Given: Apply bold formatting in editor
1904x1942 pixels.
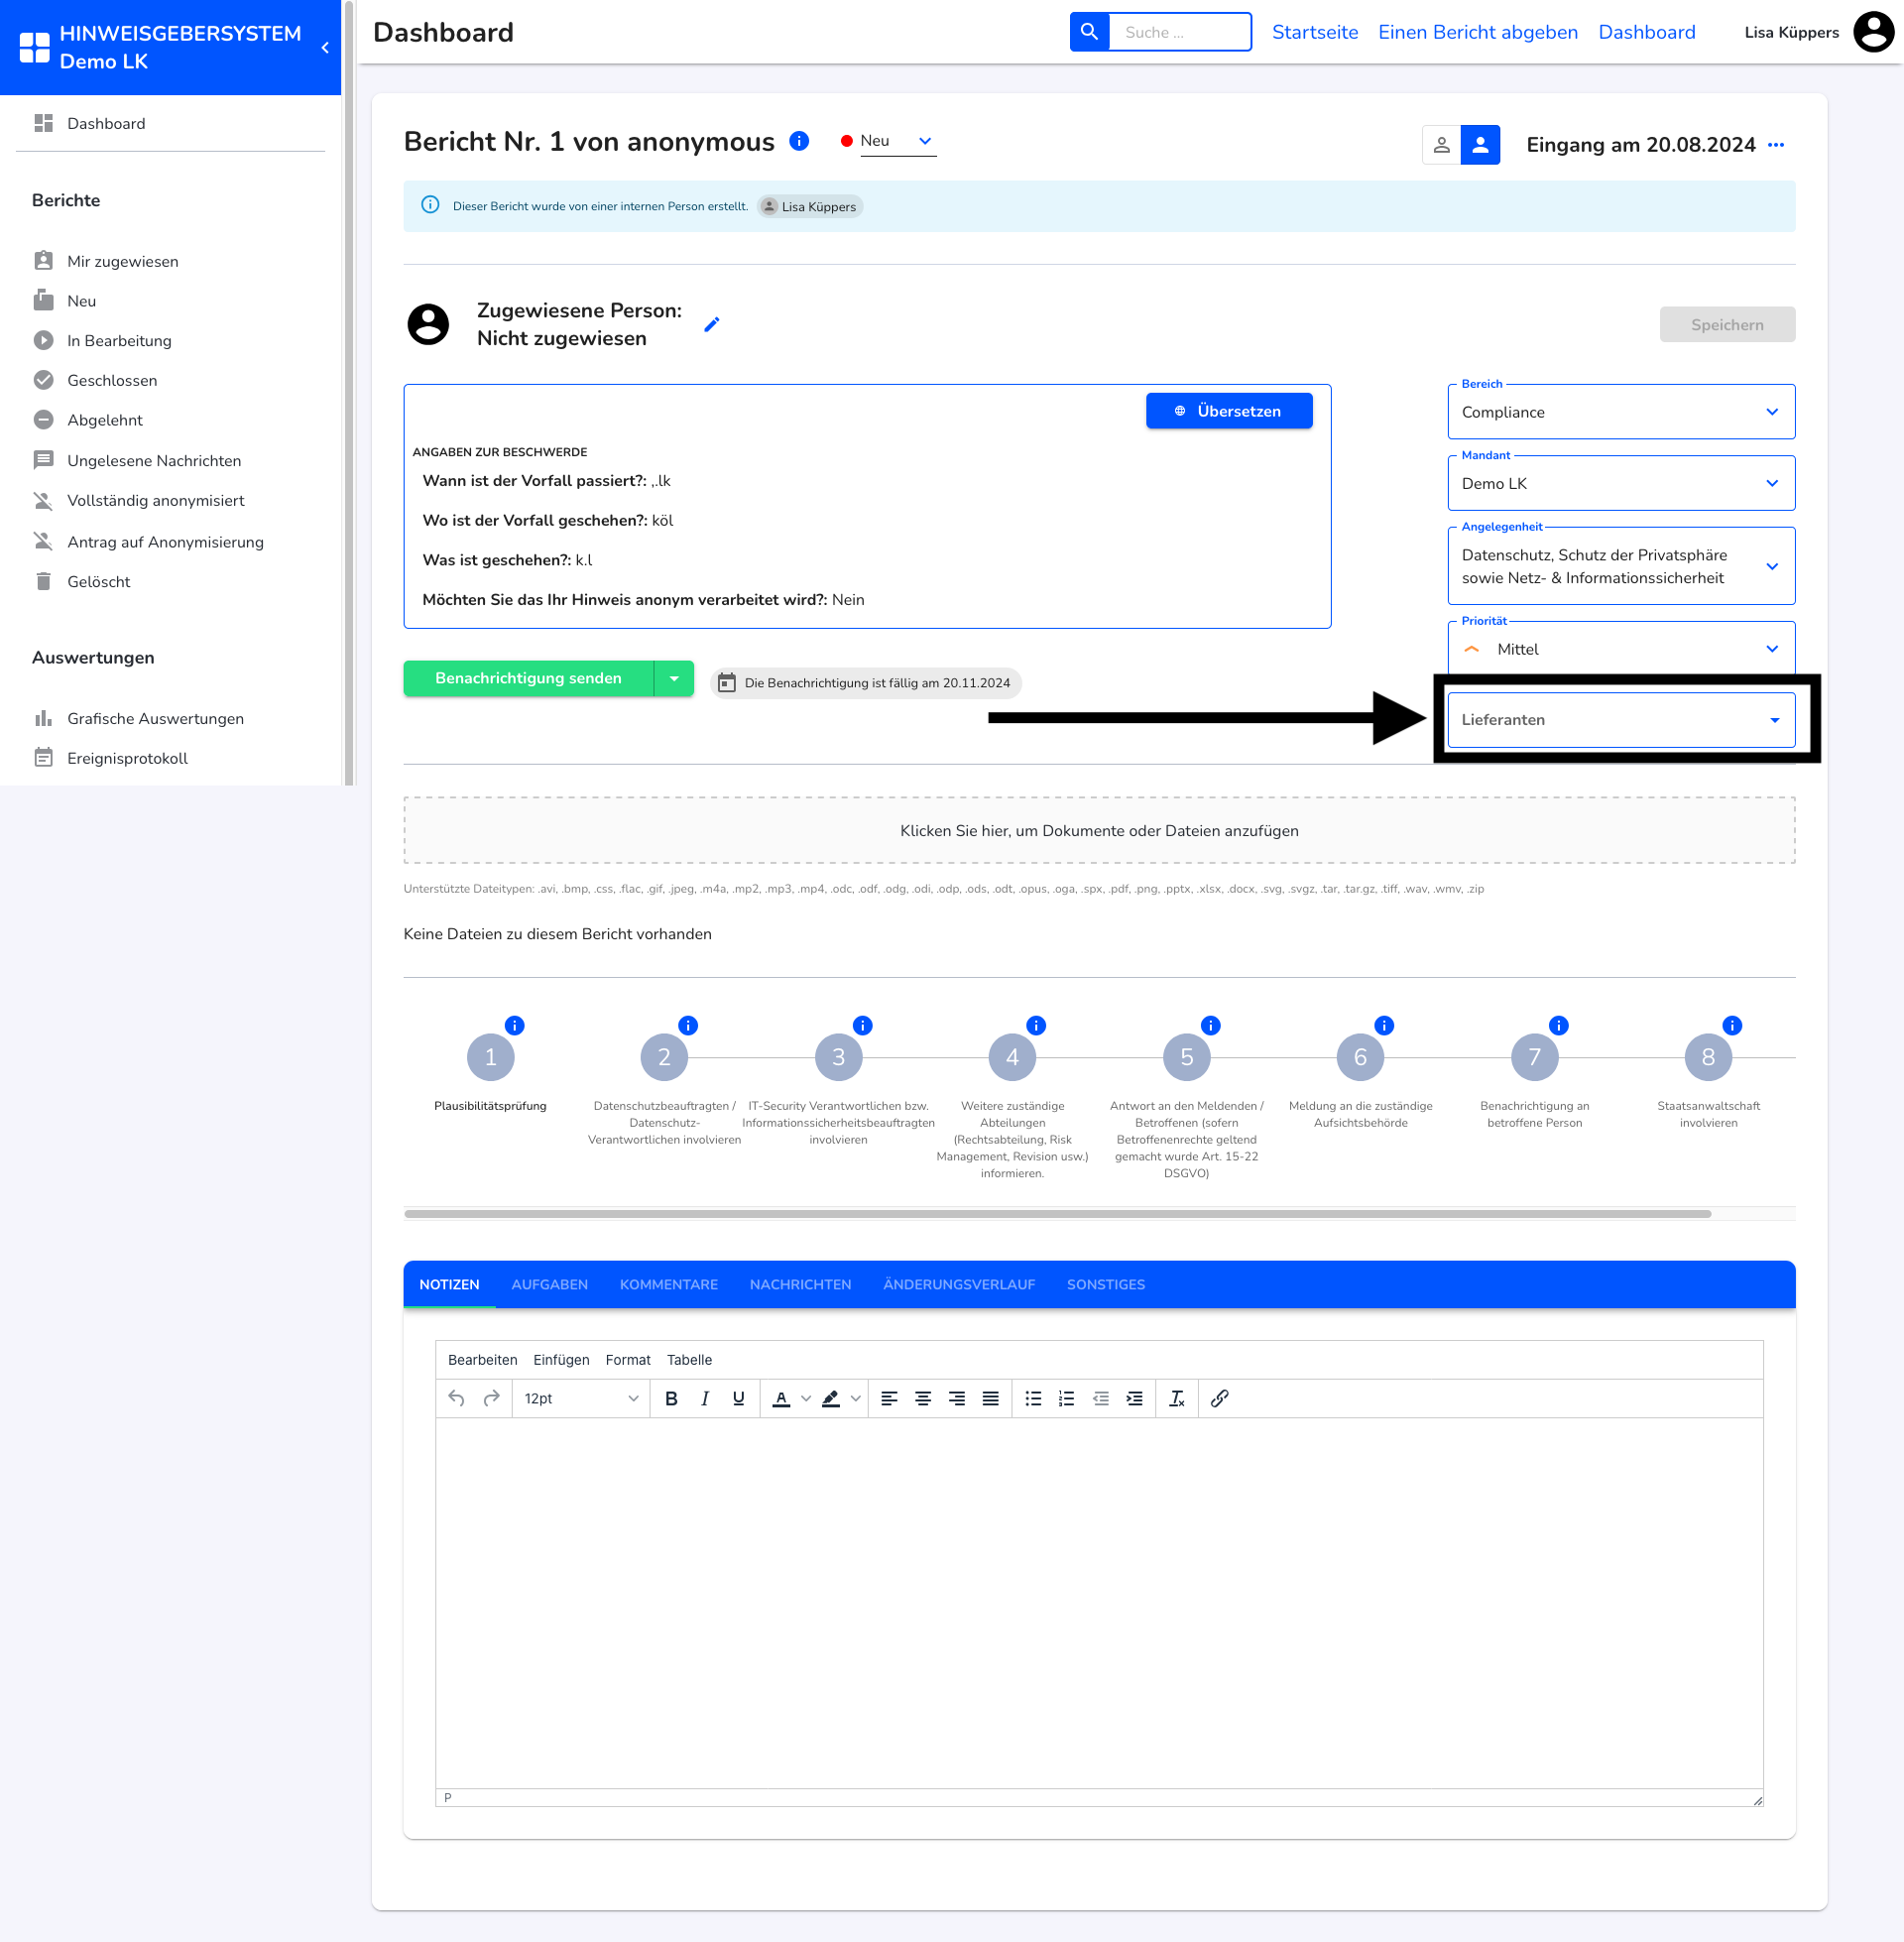Looking at the screenshot, I should (x=671, y=1398).
